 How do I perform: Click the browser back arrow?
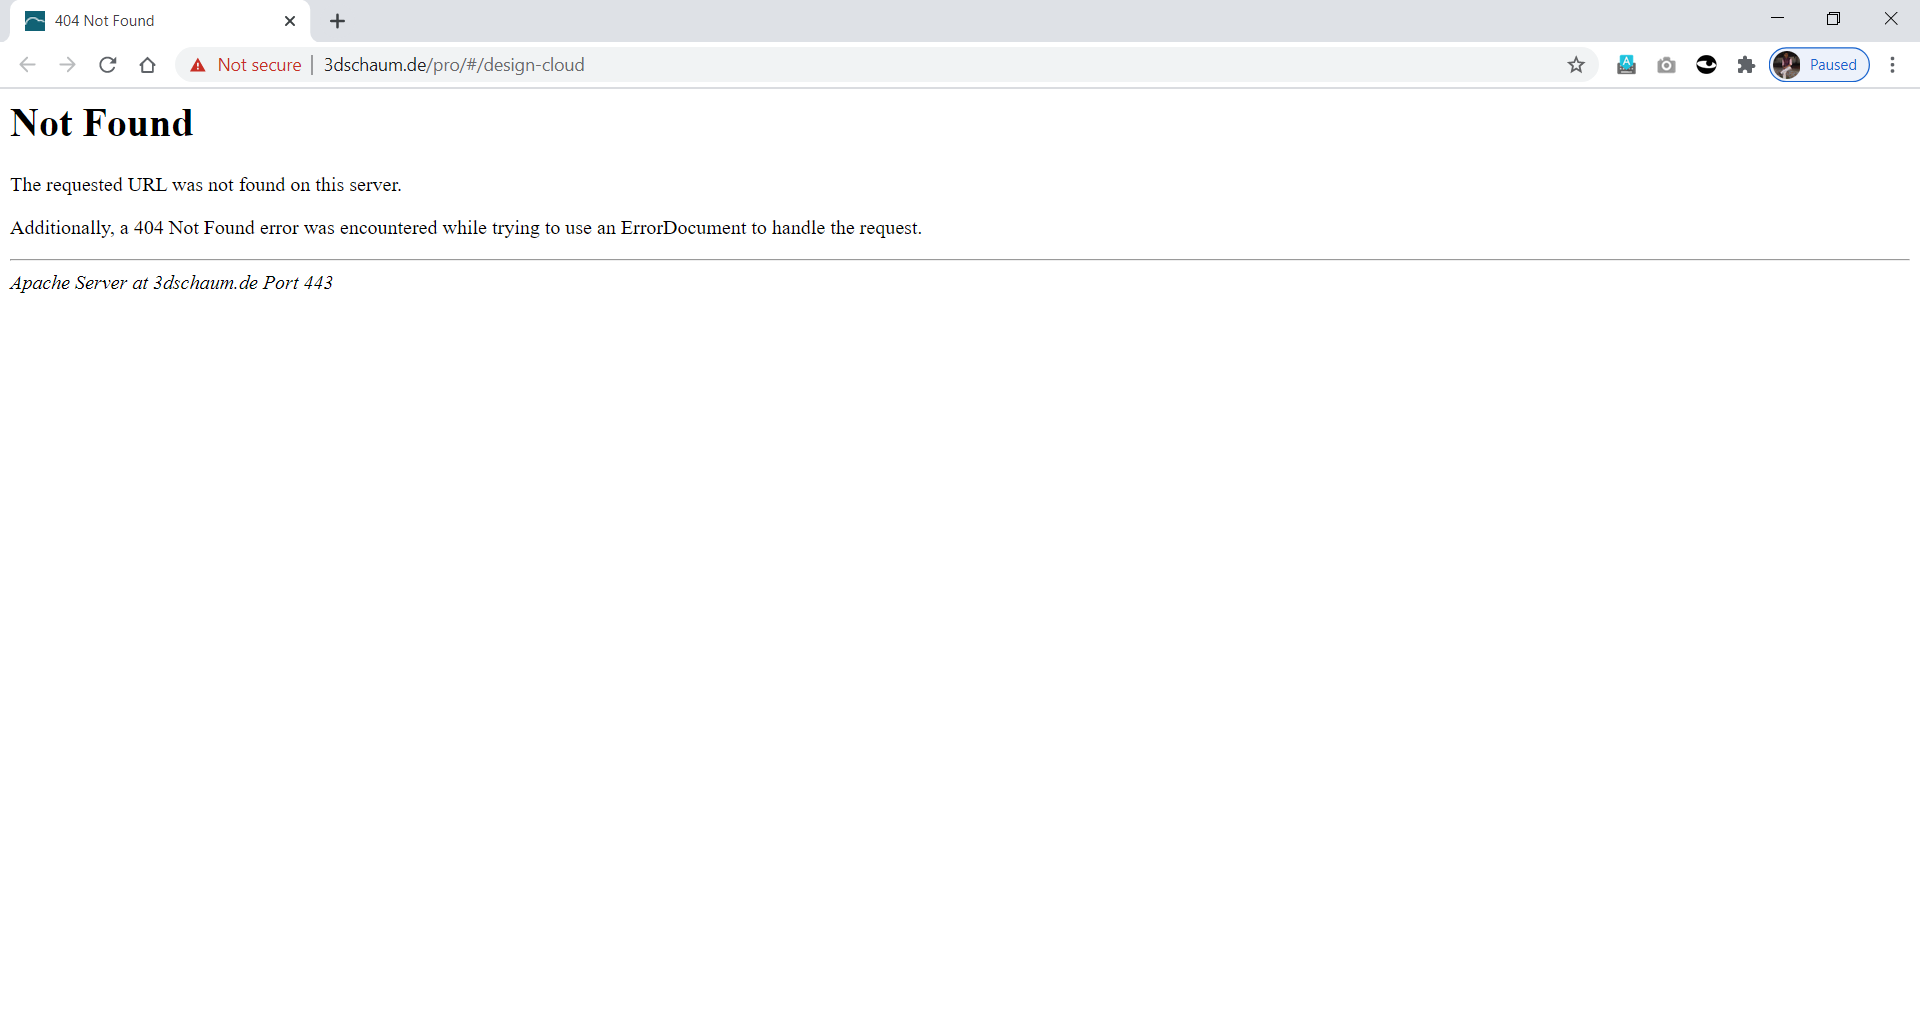click(28, 65)
